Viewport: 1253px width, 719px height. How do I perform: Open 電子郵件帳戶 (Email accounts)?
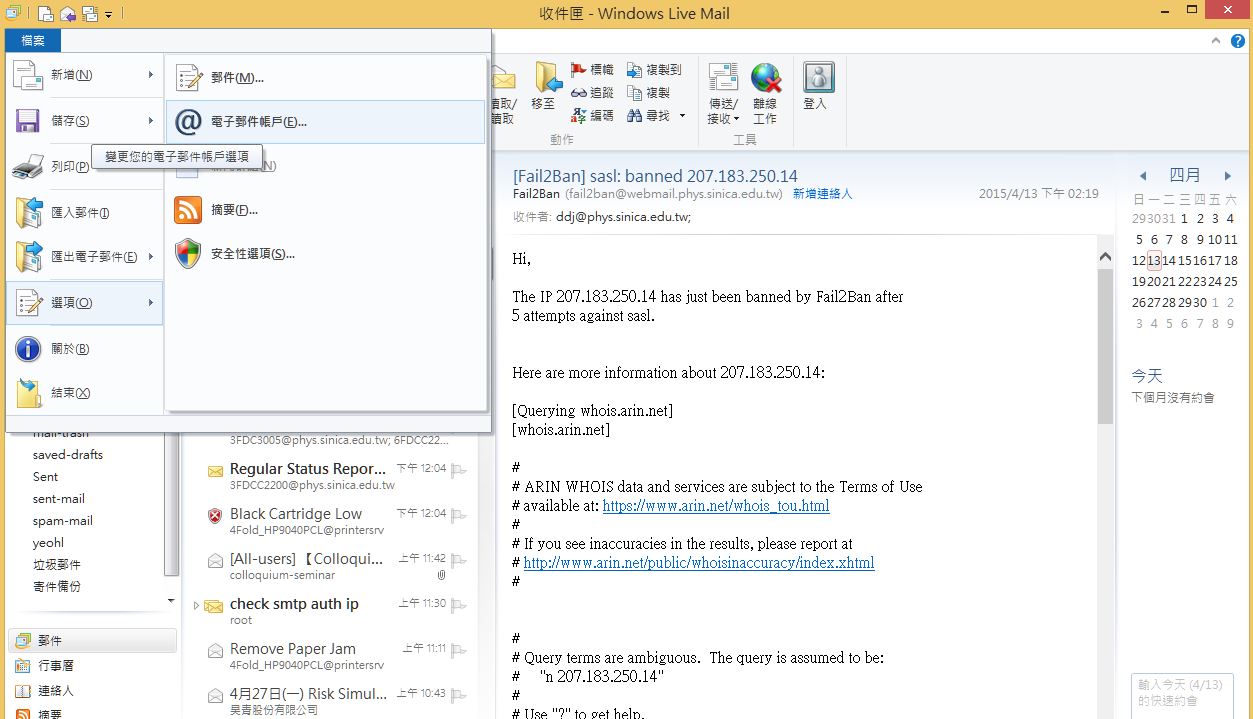coord(326,122)
